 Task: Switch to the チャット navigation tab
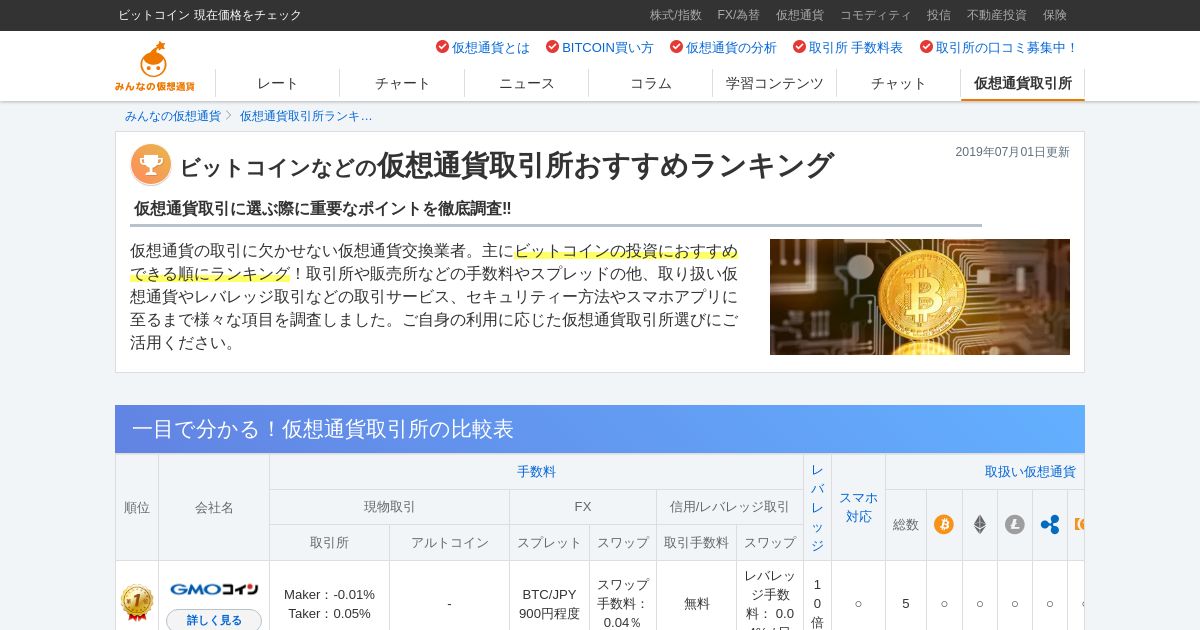pyautogui.click(x=898, y=83)
